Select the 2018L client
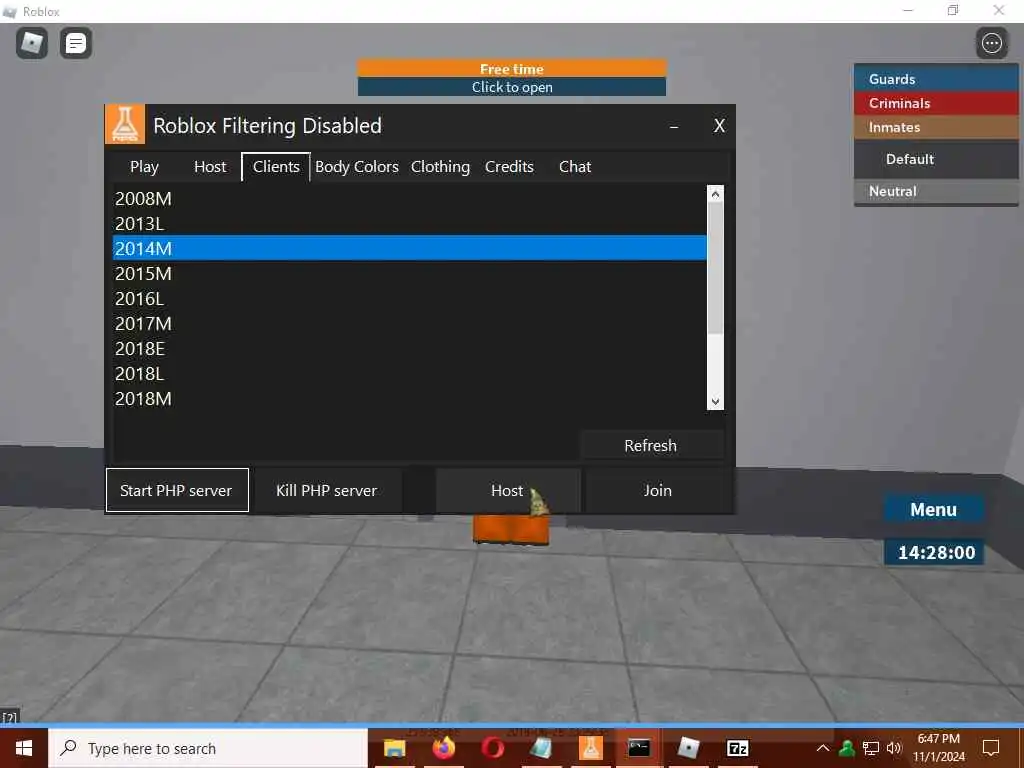Screen dimensions: 1024x768 coord(409,374)
